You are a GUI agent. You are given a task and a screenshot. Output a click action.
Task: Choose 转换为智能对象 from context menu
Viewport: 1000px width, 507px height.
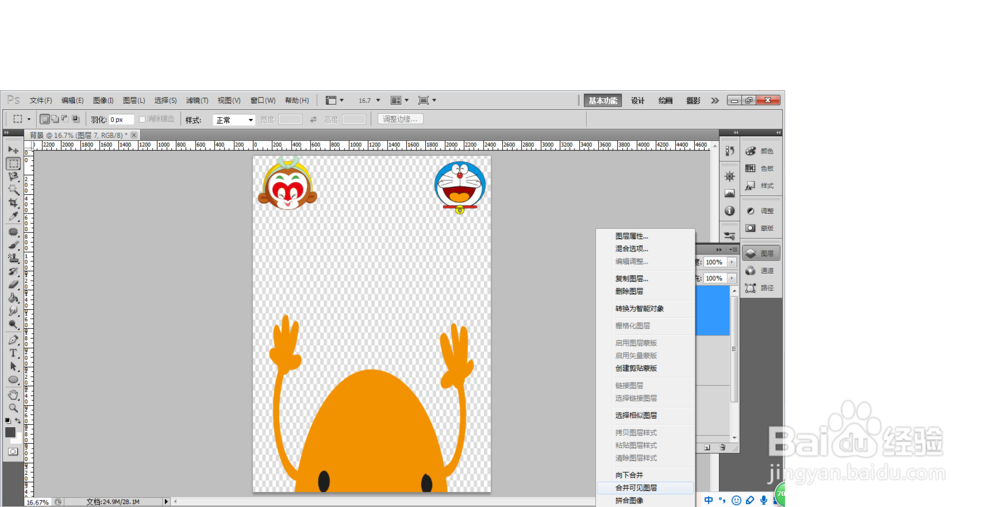click(645, 309)
